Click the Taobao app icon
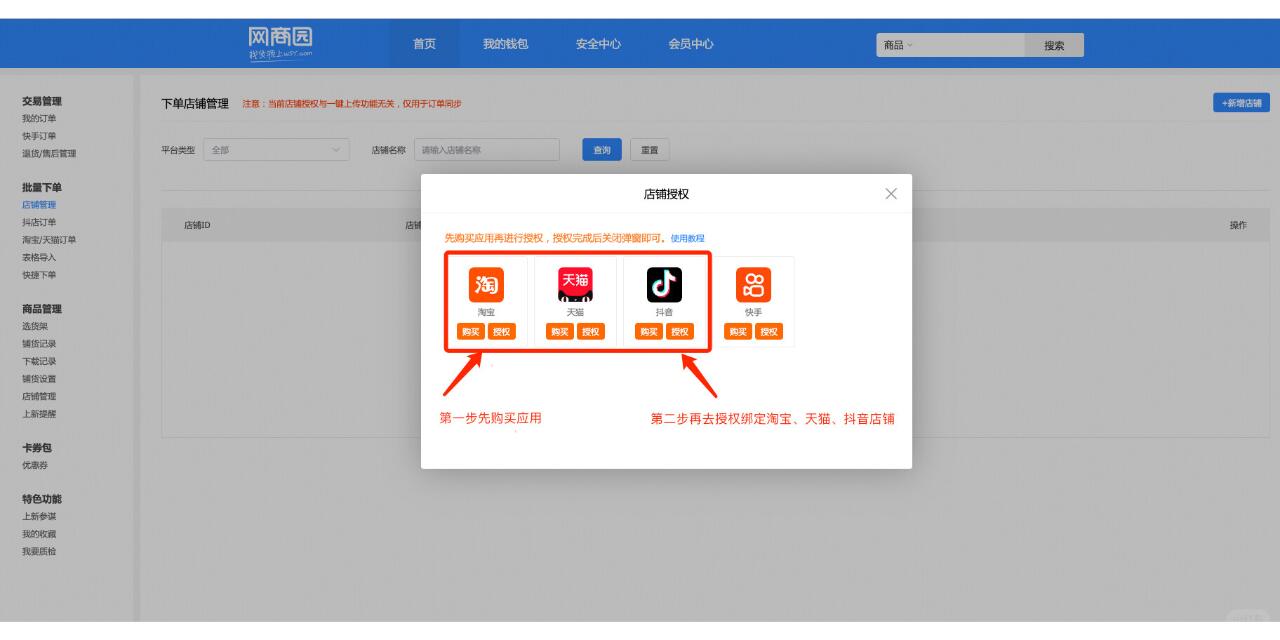This screenshot has width=1280, height=640. [x=487, y=285]
